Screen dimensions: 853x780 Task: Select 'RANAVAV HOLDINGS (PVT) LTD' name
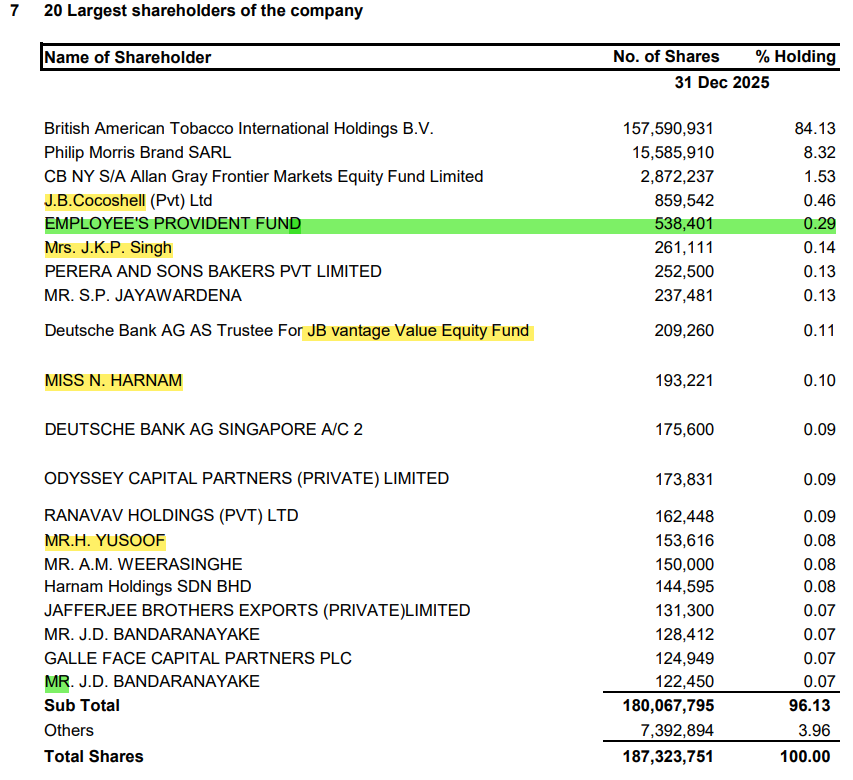(x=171, y=515)
